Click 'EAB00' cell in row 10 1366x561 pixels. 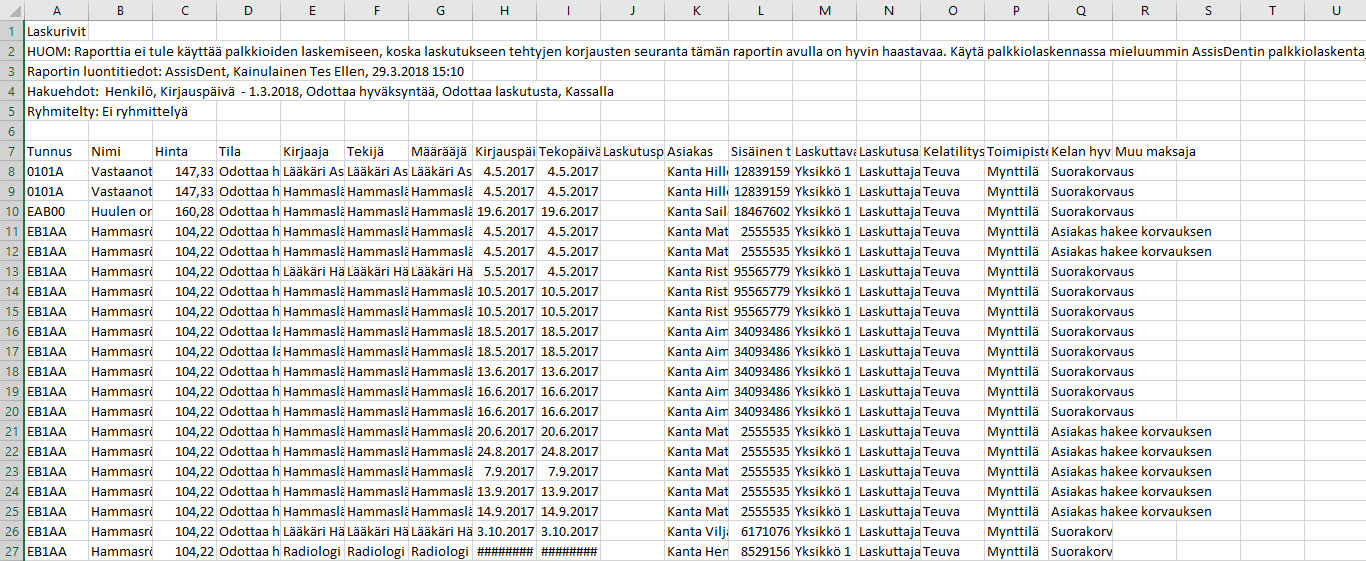[56, 211]
